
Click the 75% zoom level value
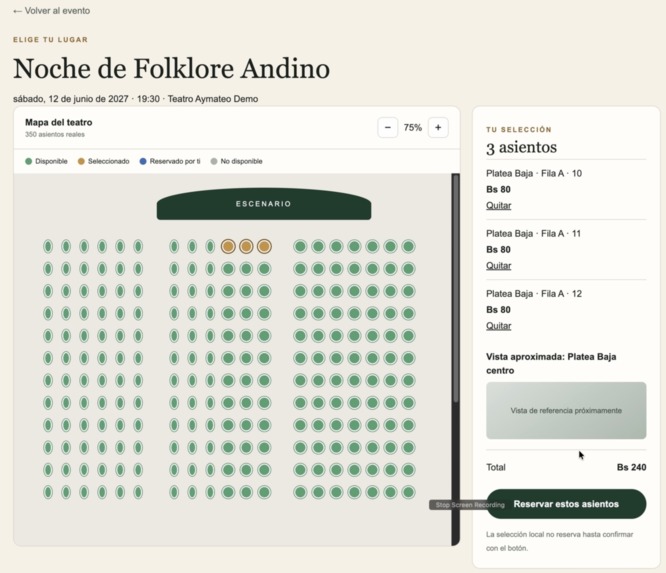pos(412,127)
